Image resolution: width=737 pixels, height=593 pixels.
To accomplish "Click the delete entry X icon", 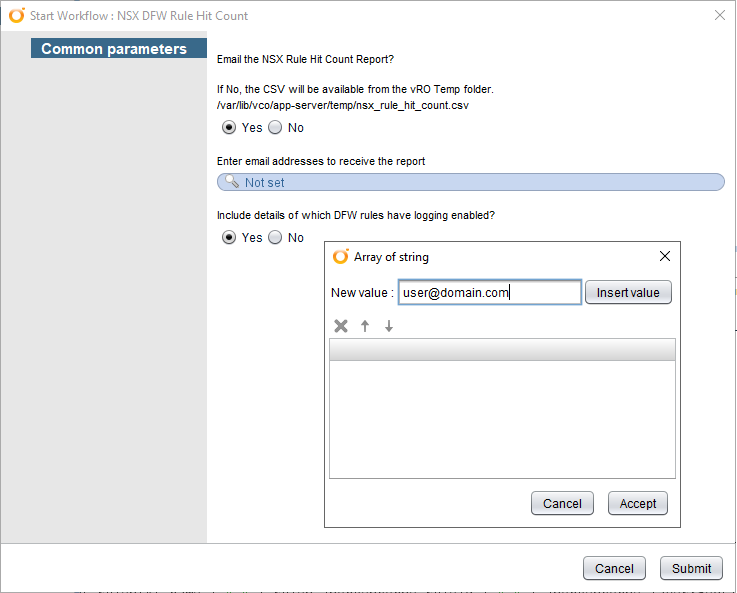I will click(x=341, y=326).
